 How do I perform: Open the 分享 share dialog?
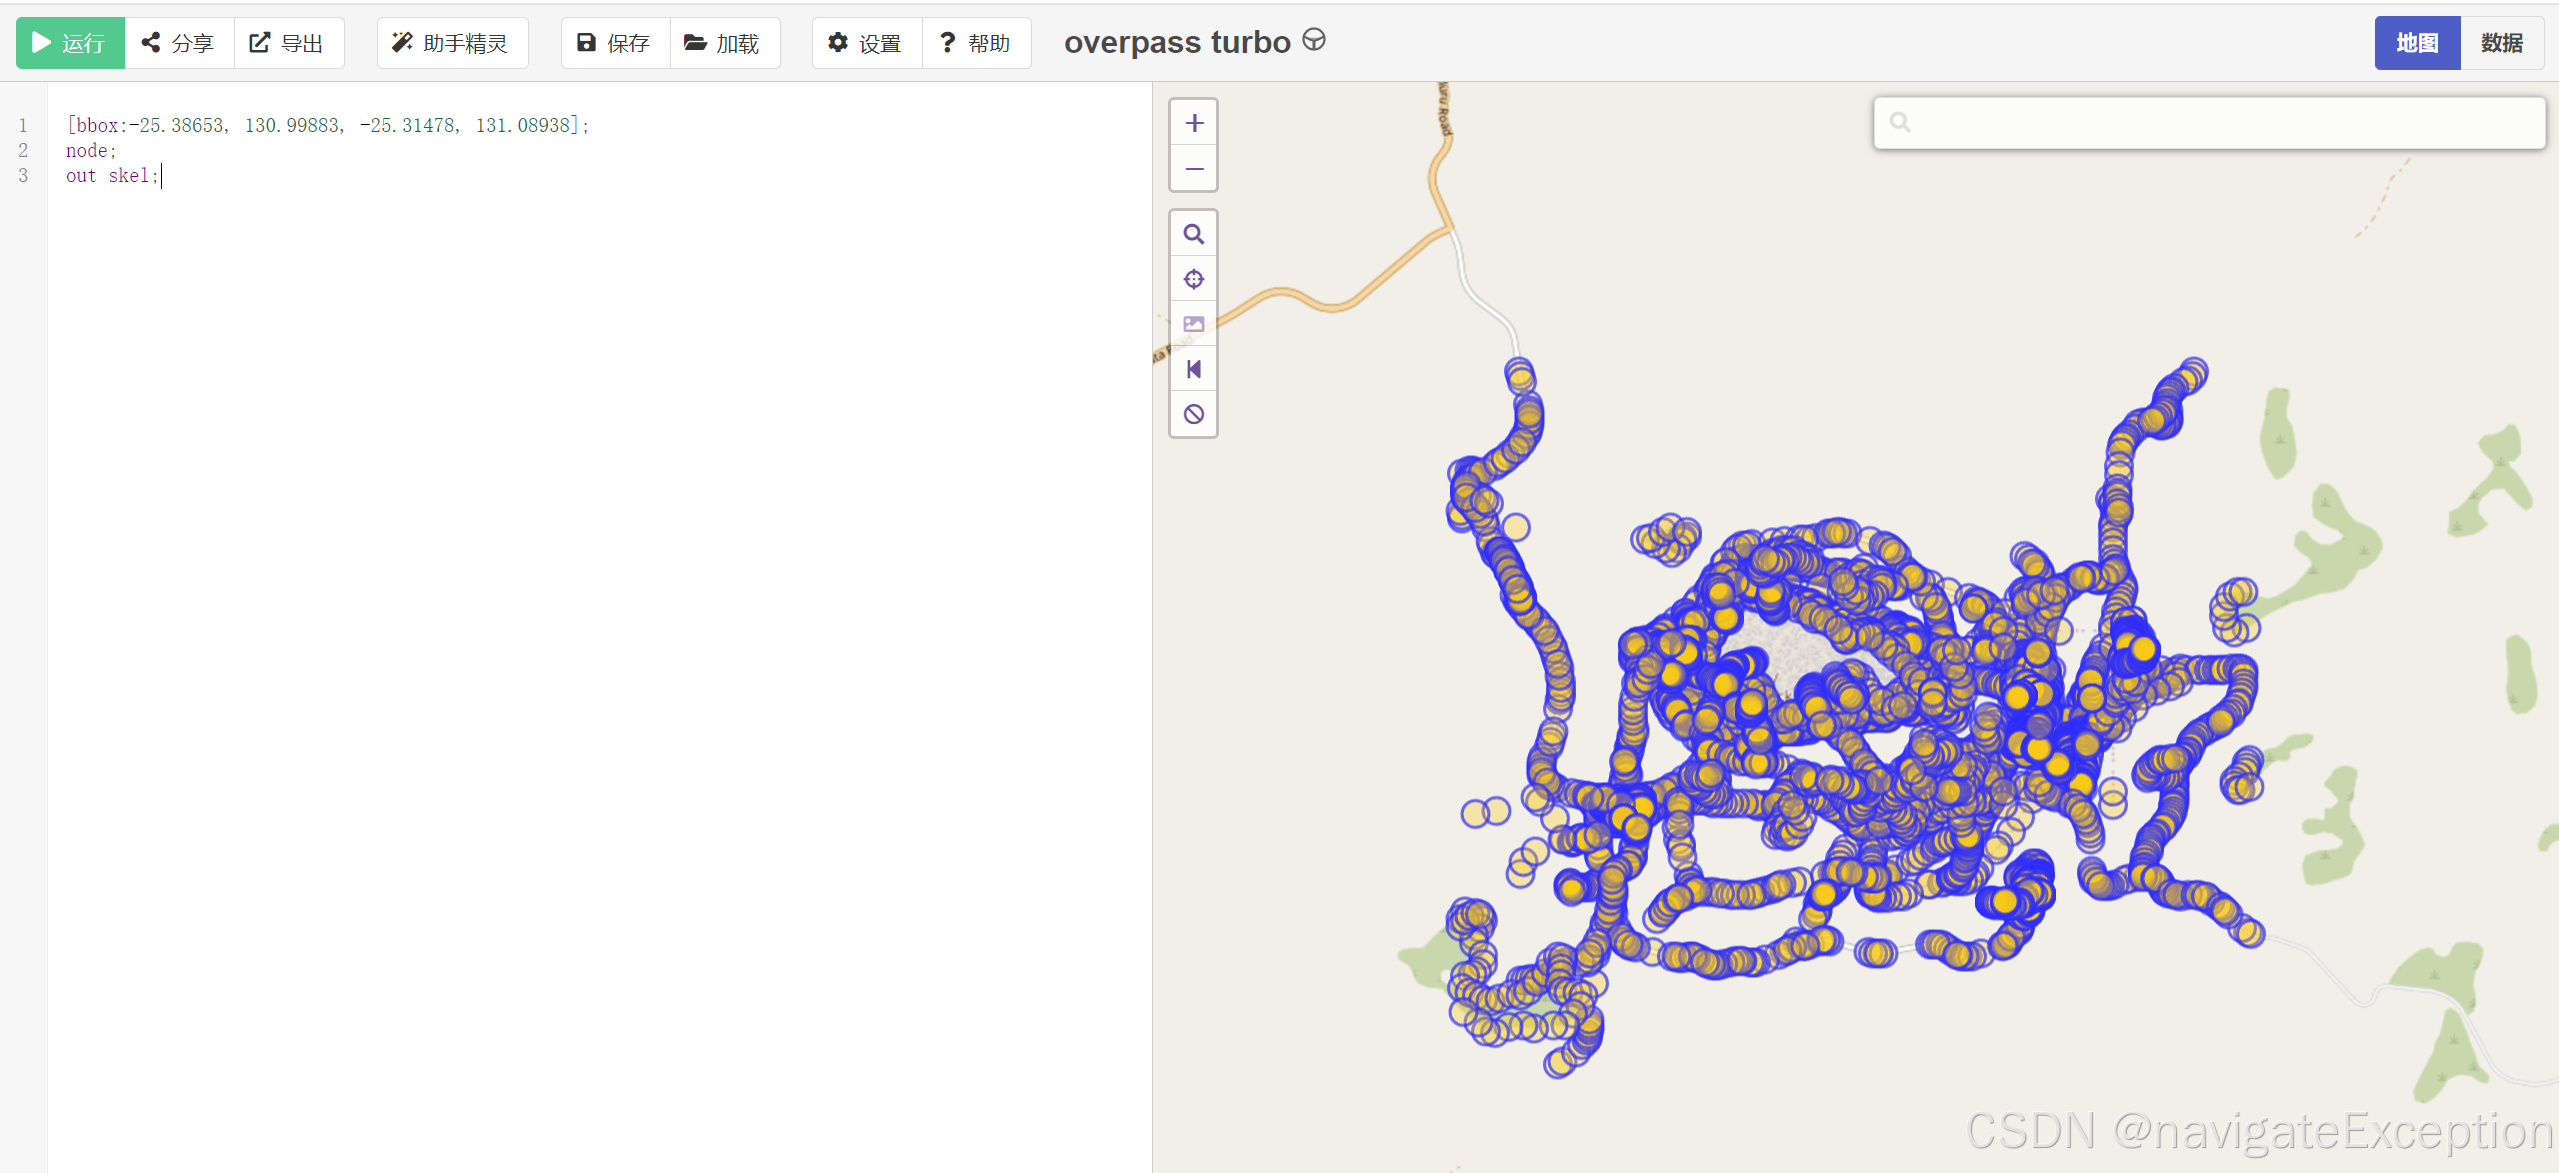click(x=179, y=43)
